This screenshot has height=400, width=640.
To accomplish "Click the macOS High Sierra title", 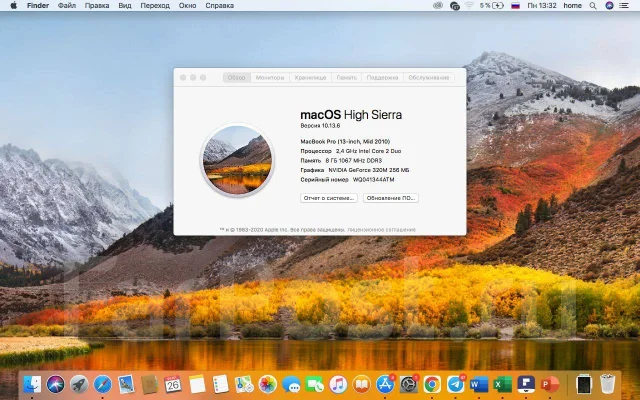I will [351, 115].
